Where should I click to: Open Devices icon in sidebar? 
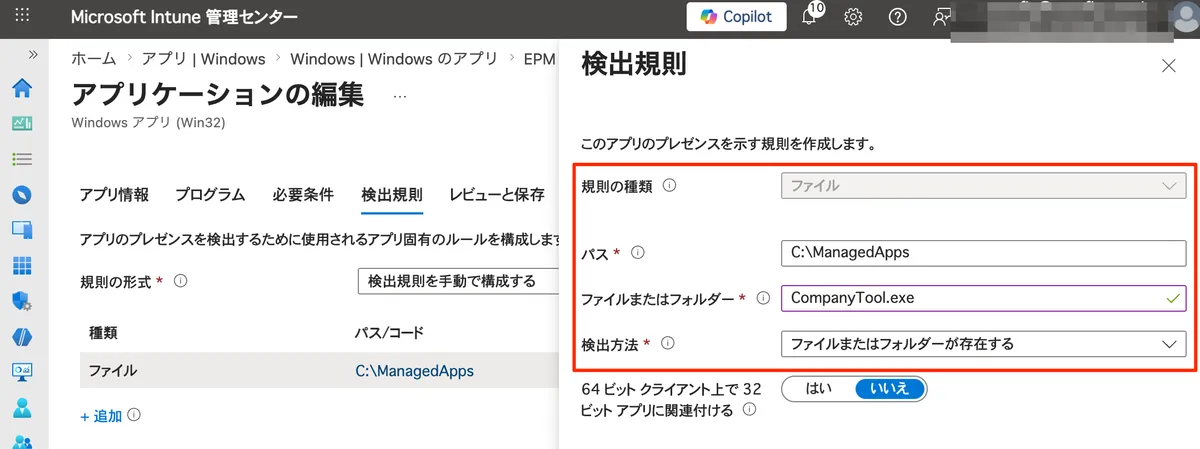[x=22, y=229]
